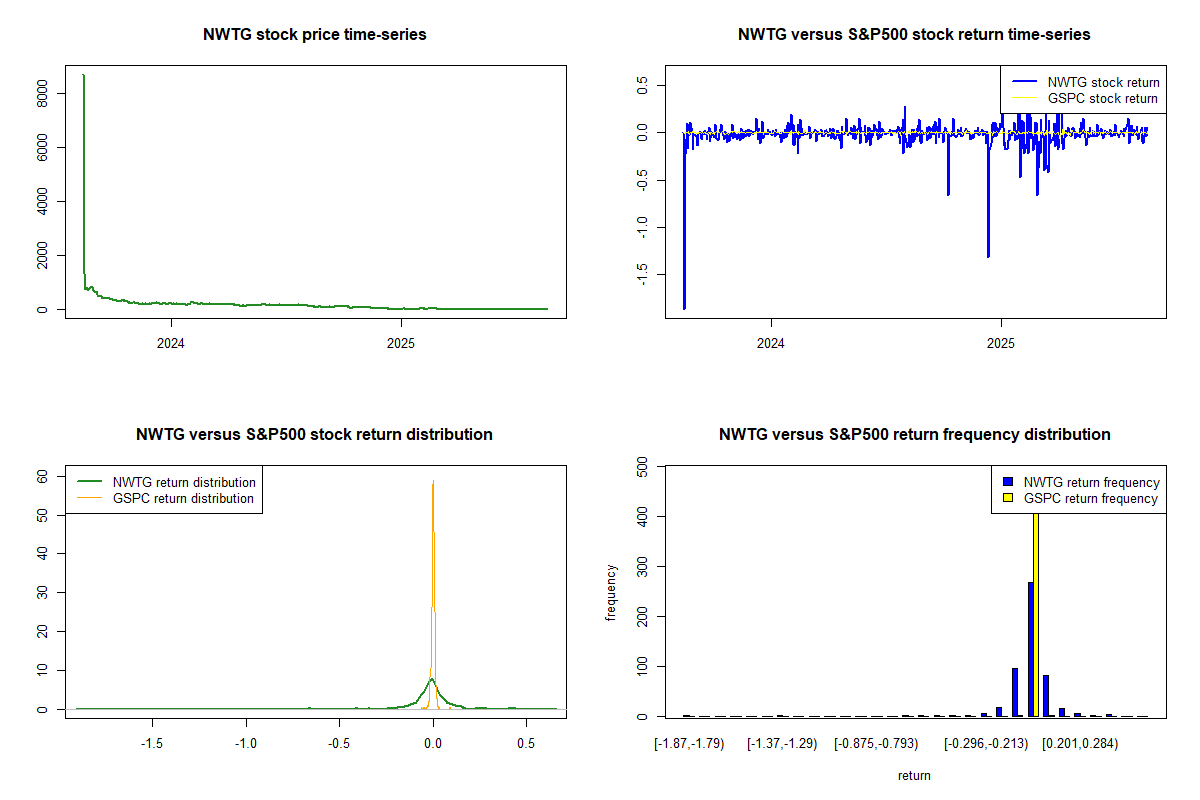Click the NWTG stock price time-series title
The width and height of the screenshot is (1200, 800).
pyautogui.click(x=315, y=34)
